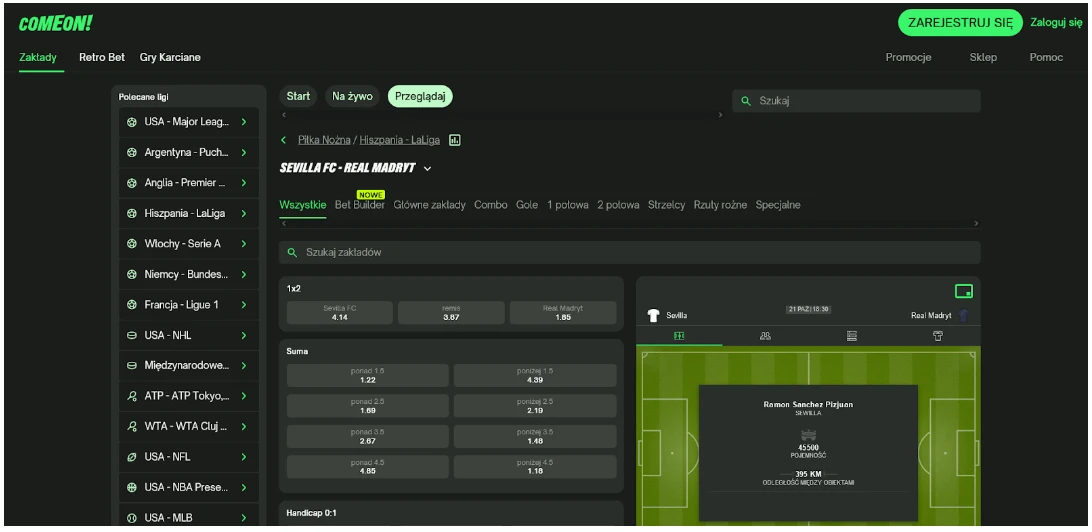Focus the Szukaj zakładów search input
Viewport: 1092px width, 532px height.
pos(630,252)
